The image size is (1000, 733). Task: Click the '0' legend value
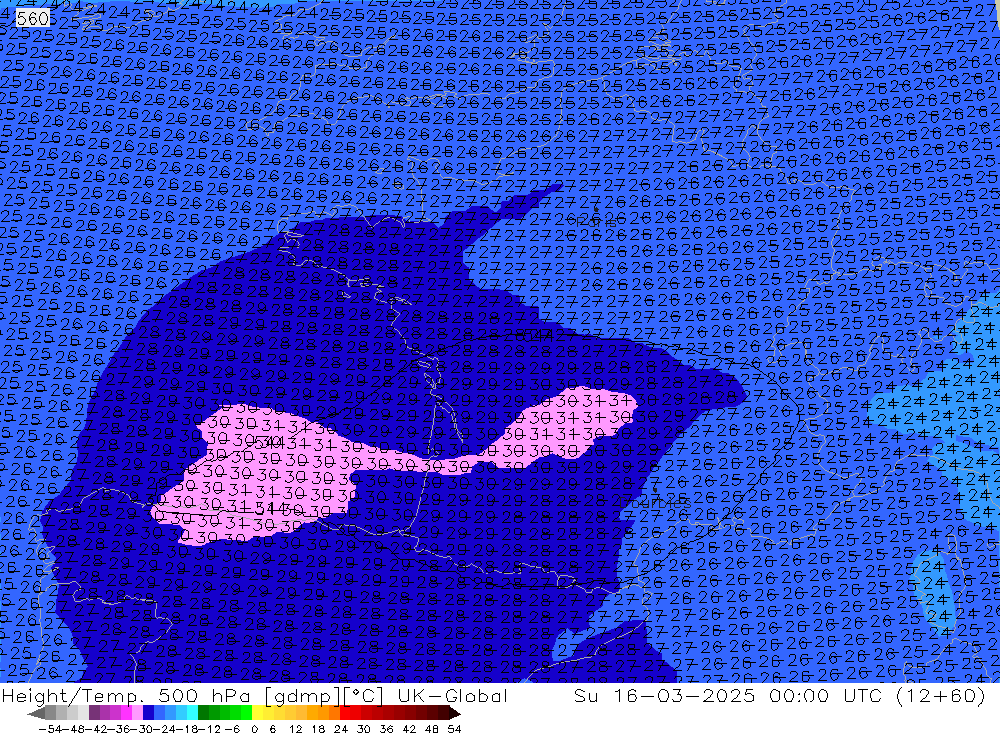coord(254,729)
